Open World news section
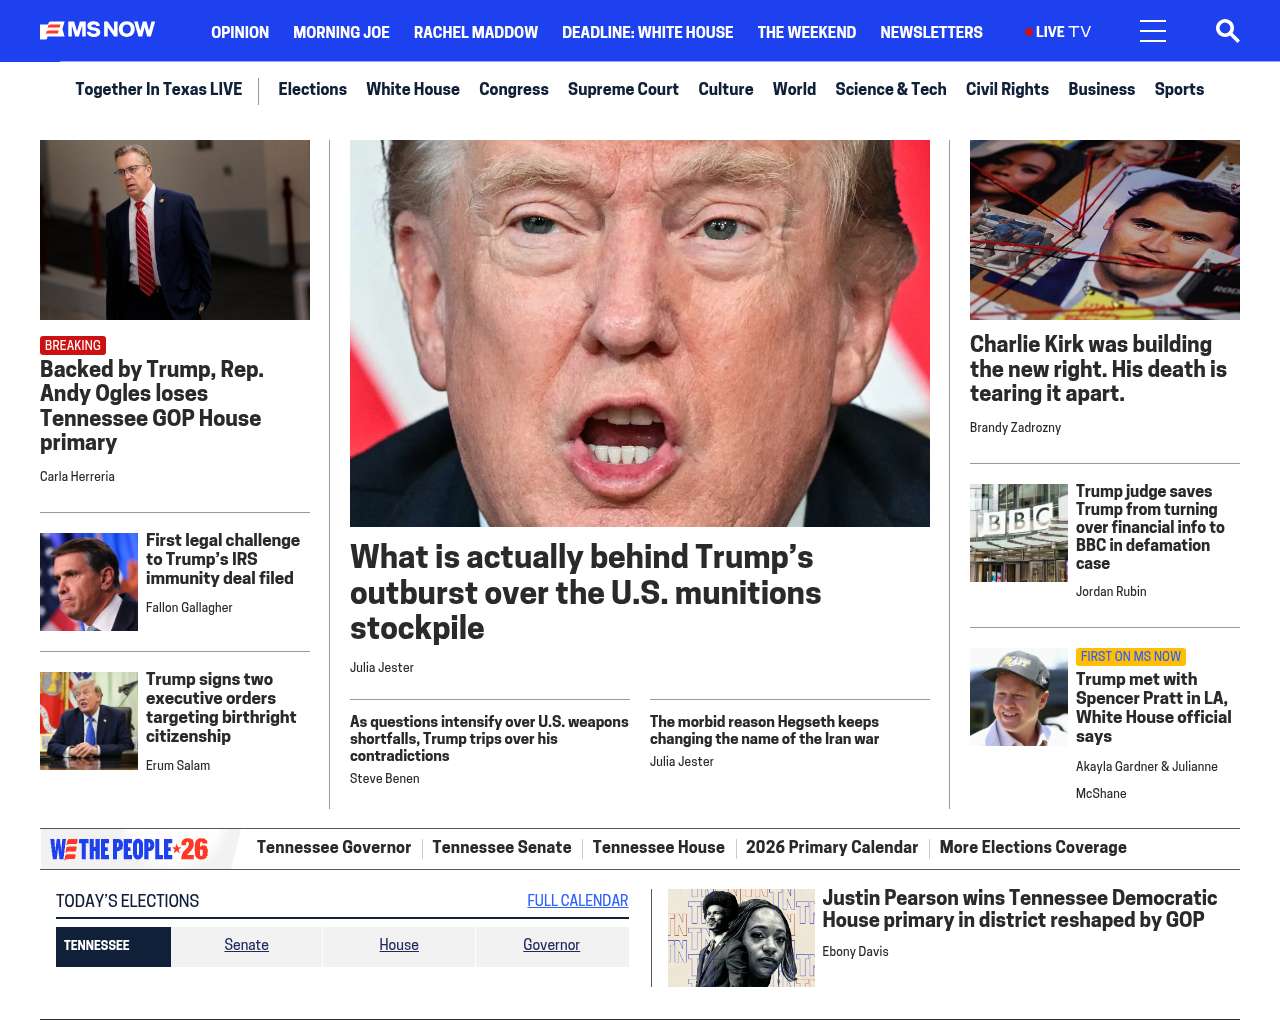 [794, 89]
